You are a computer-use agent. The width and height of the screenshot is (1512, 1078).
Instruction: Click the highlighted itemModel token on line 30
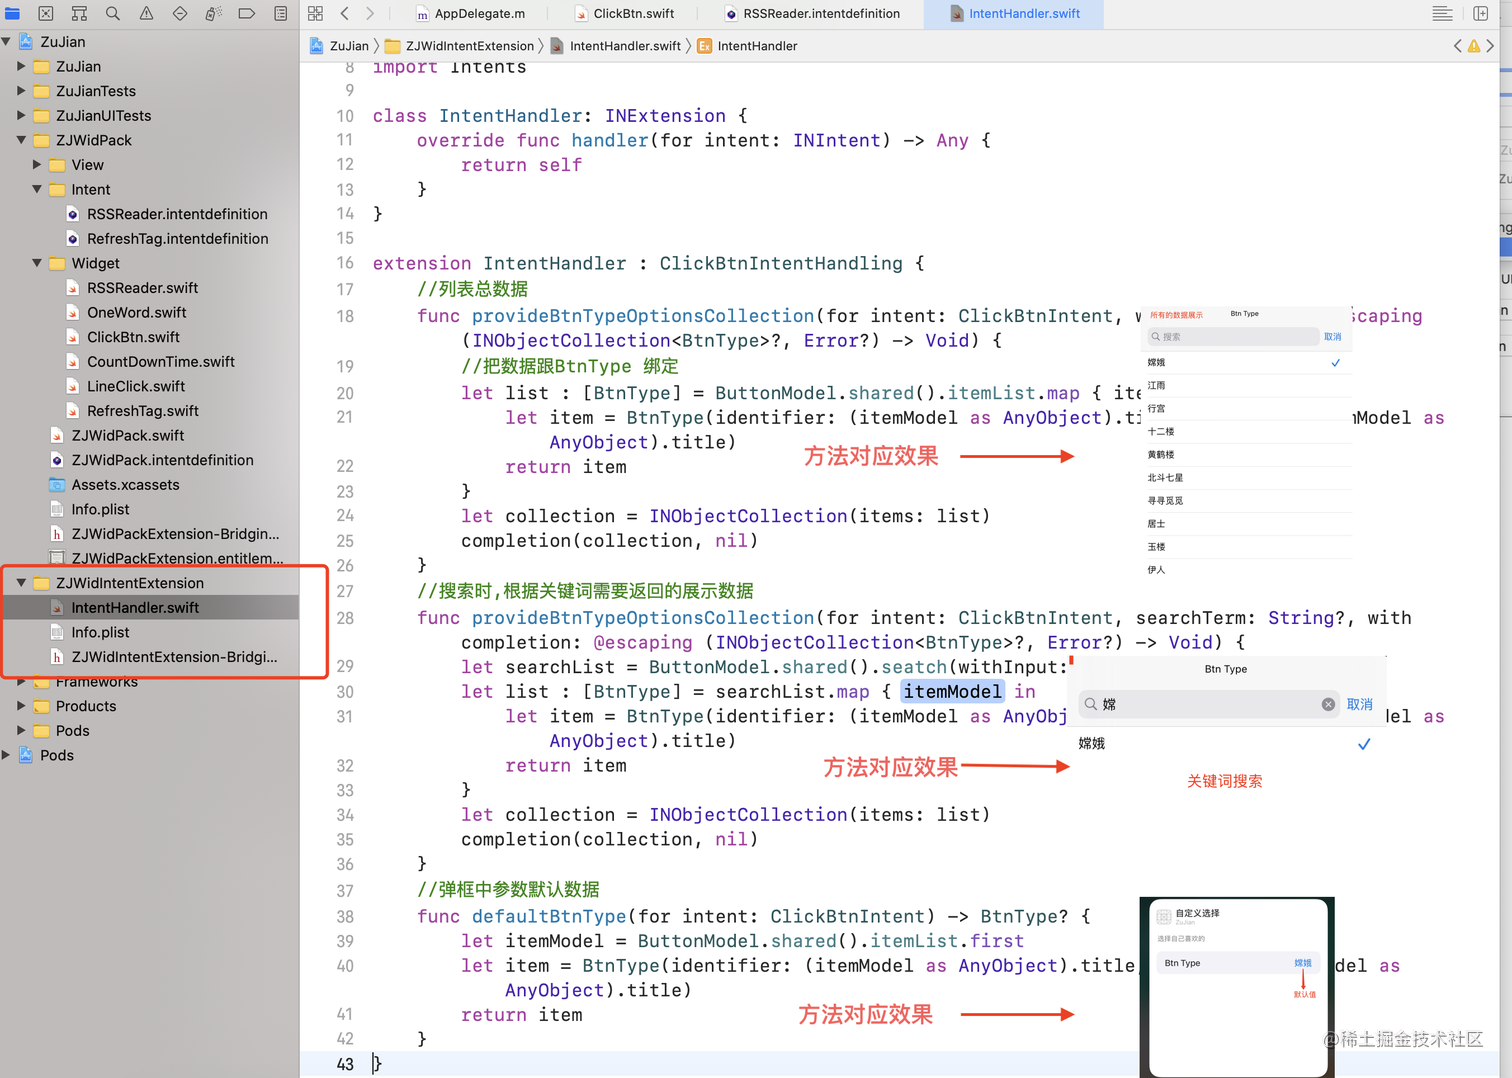coord(952,692)
